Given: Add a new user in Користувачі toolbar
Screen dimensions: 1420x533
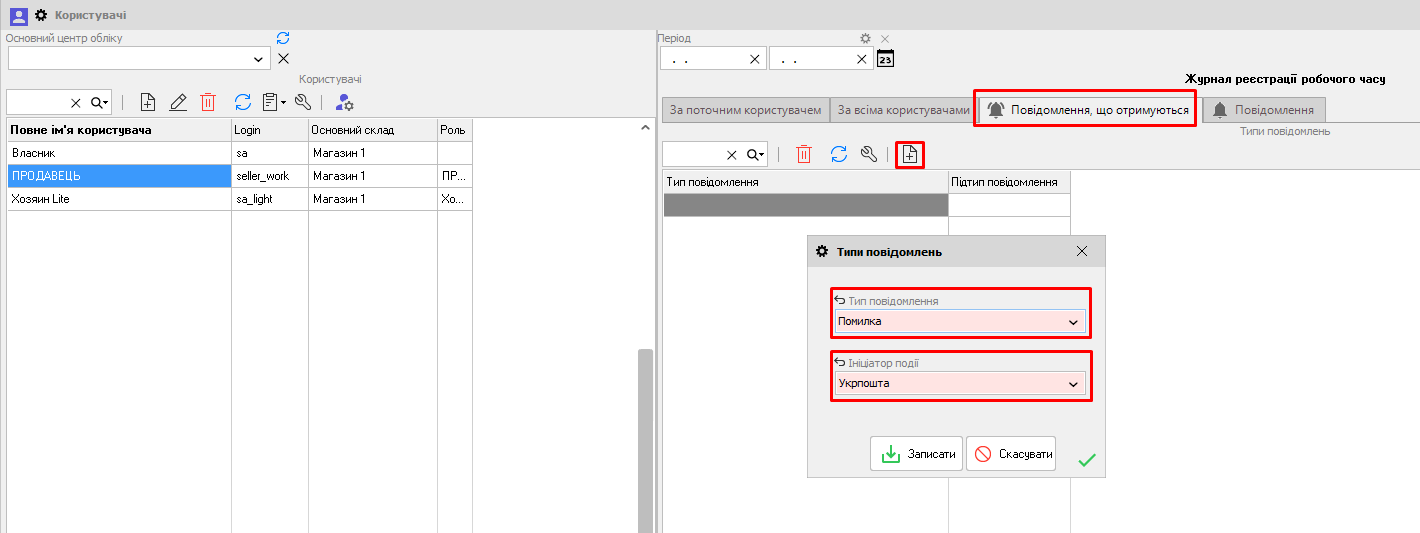Looking at the screenshot, I should [147, 102].
